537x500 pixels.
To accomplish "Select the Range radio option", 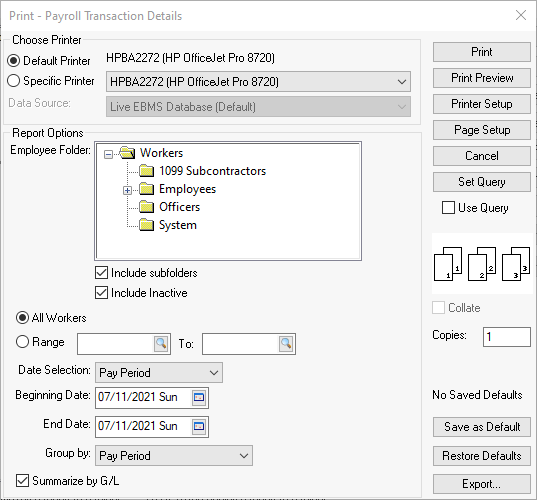I will coord(23,341).
